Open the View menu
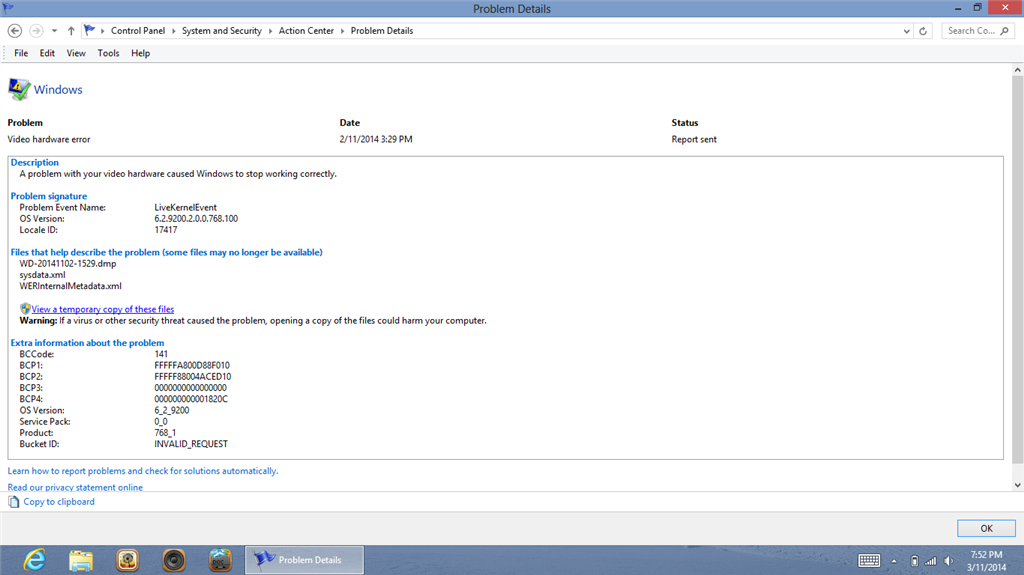1024x575 pixels. point(76,53)
